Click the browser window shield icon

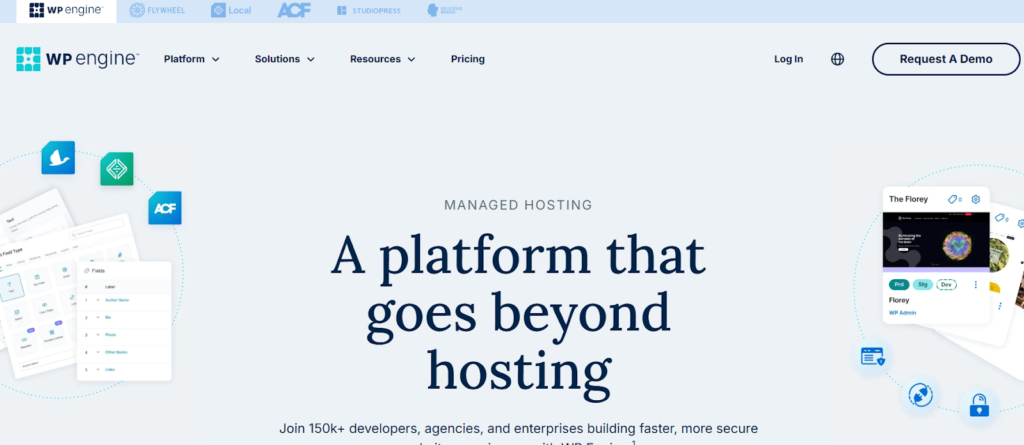pyautogui.click(x=872, y=356)
